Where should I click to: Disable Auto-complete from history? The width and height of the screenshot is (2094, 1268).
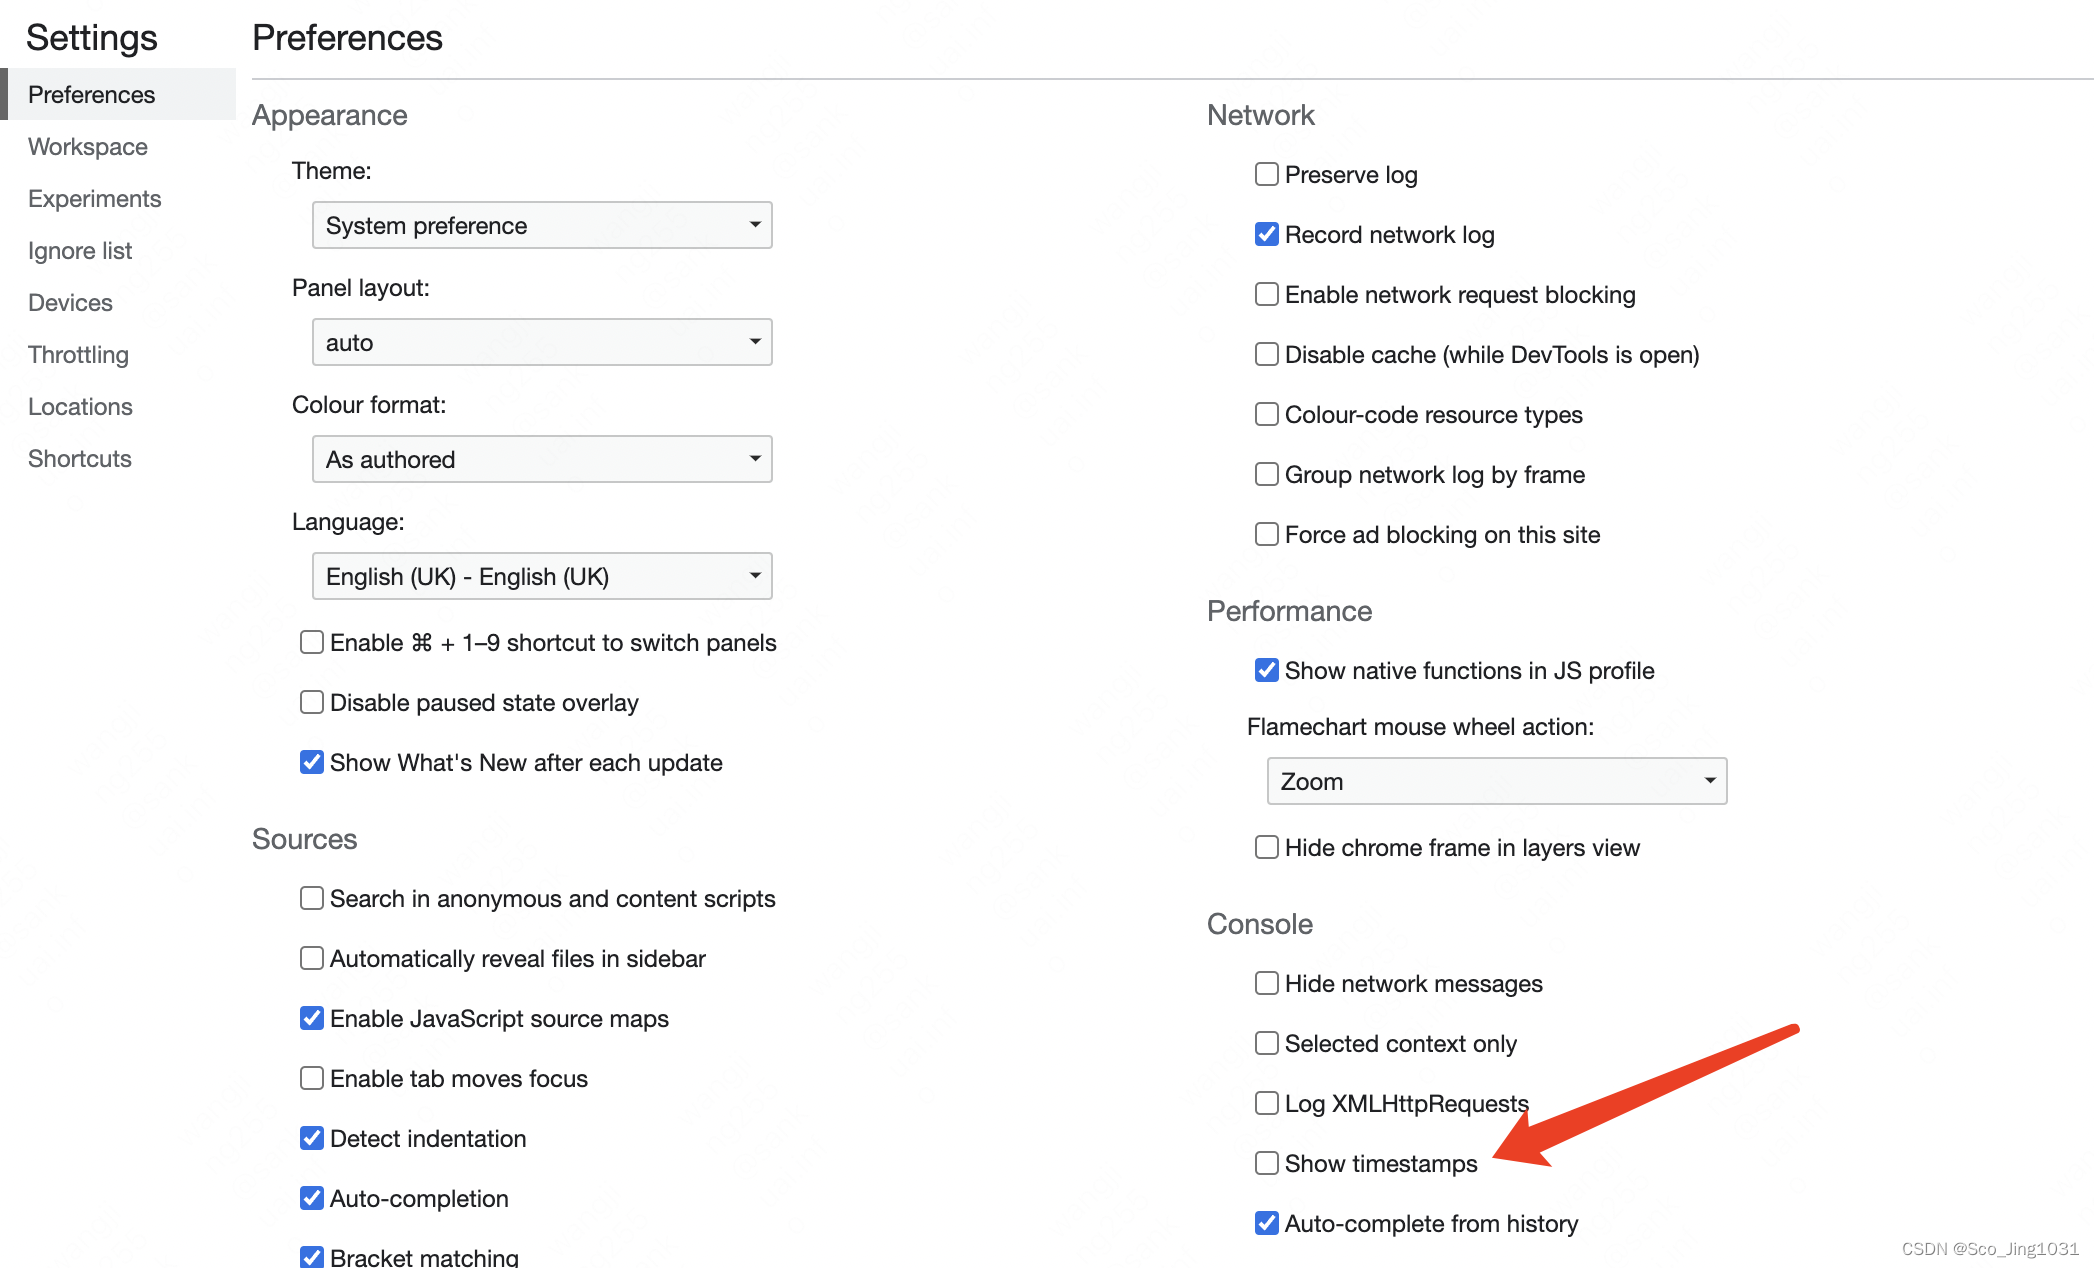(x=1266, y=1223)
